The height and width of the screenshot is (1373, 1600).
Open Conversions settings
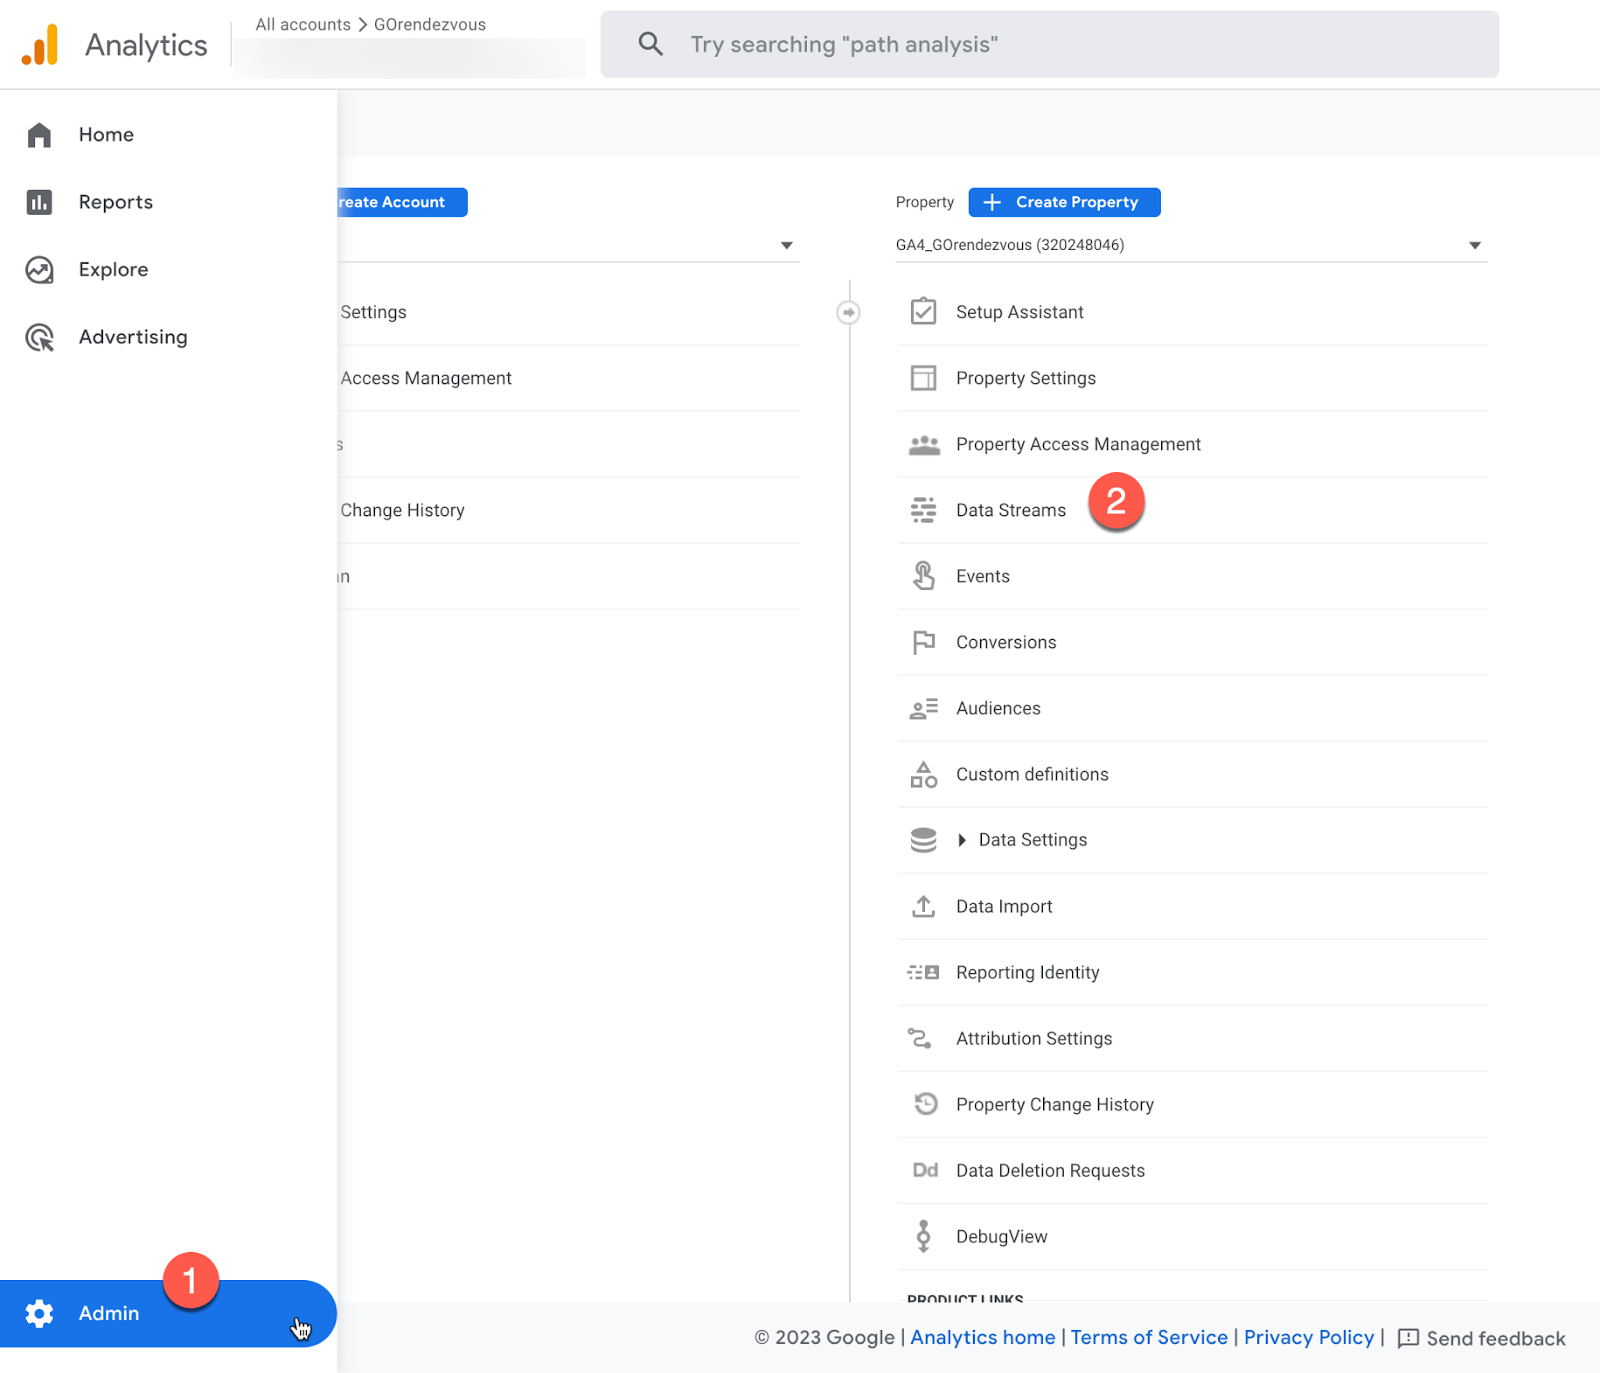[x=1192, y=642]
